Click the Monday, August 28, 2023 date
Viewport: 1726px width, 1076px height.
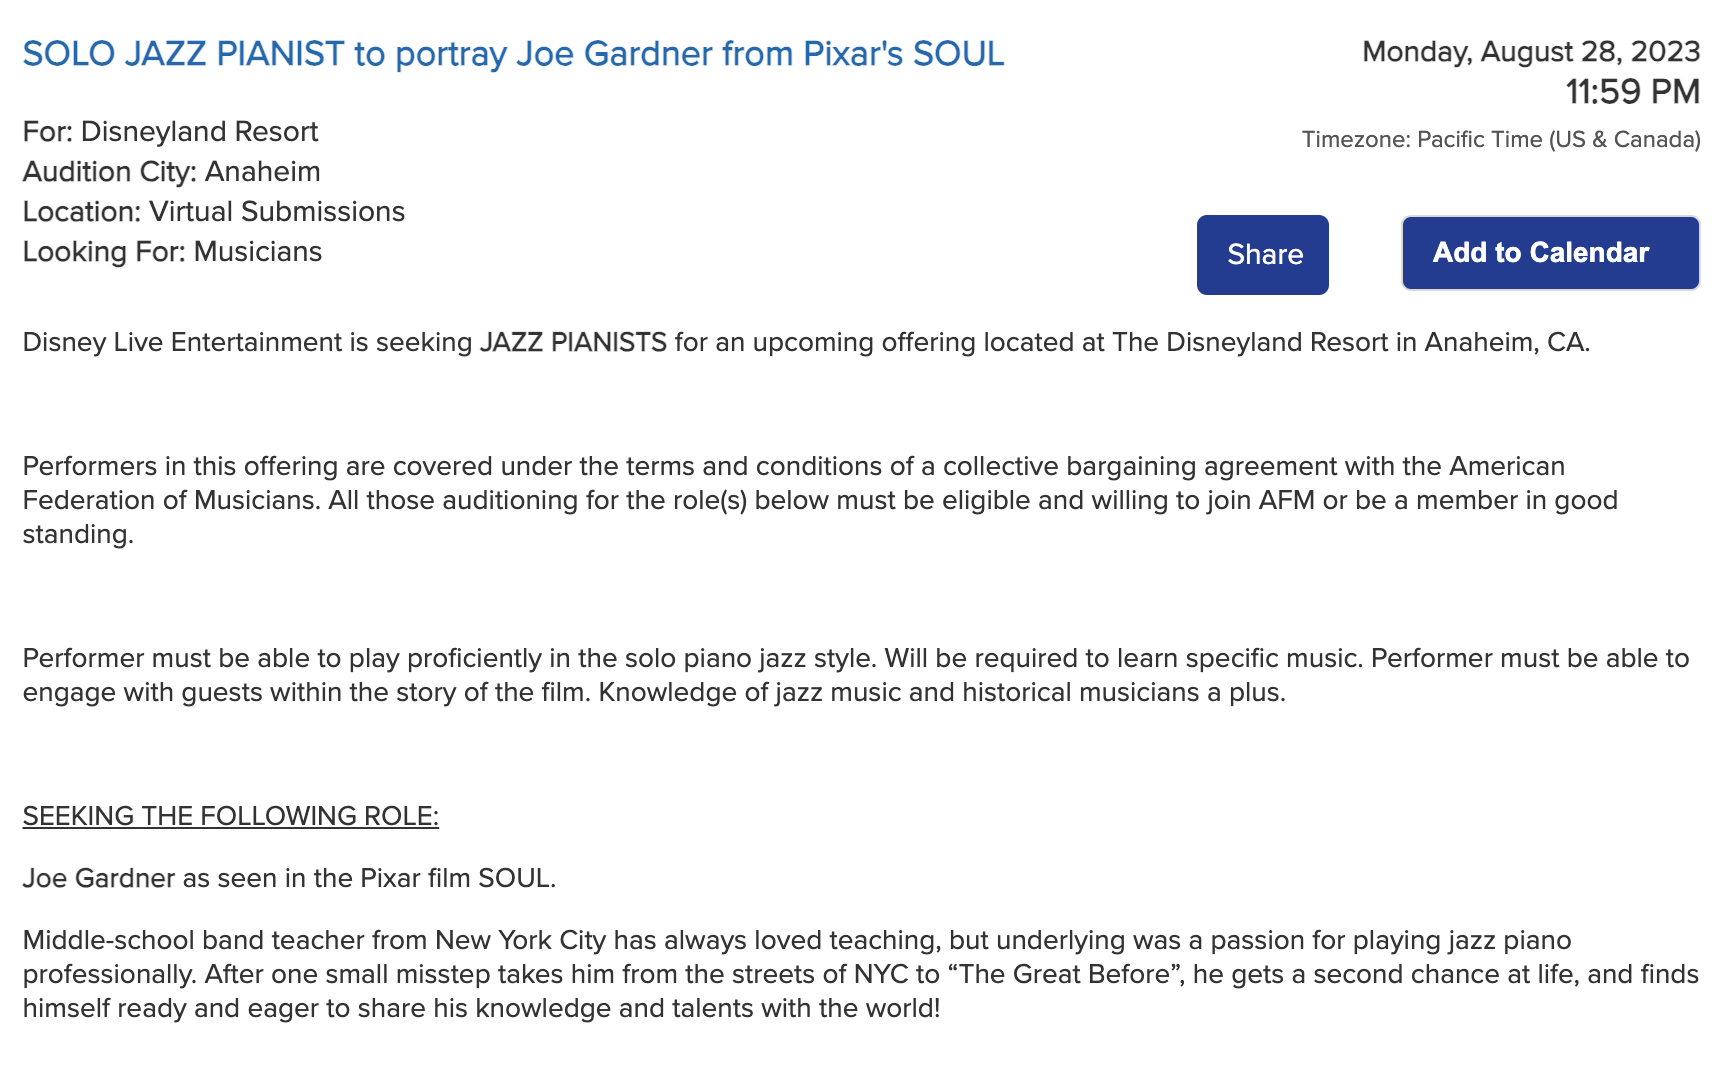pyautogui.click(x=1530, y=52)
